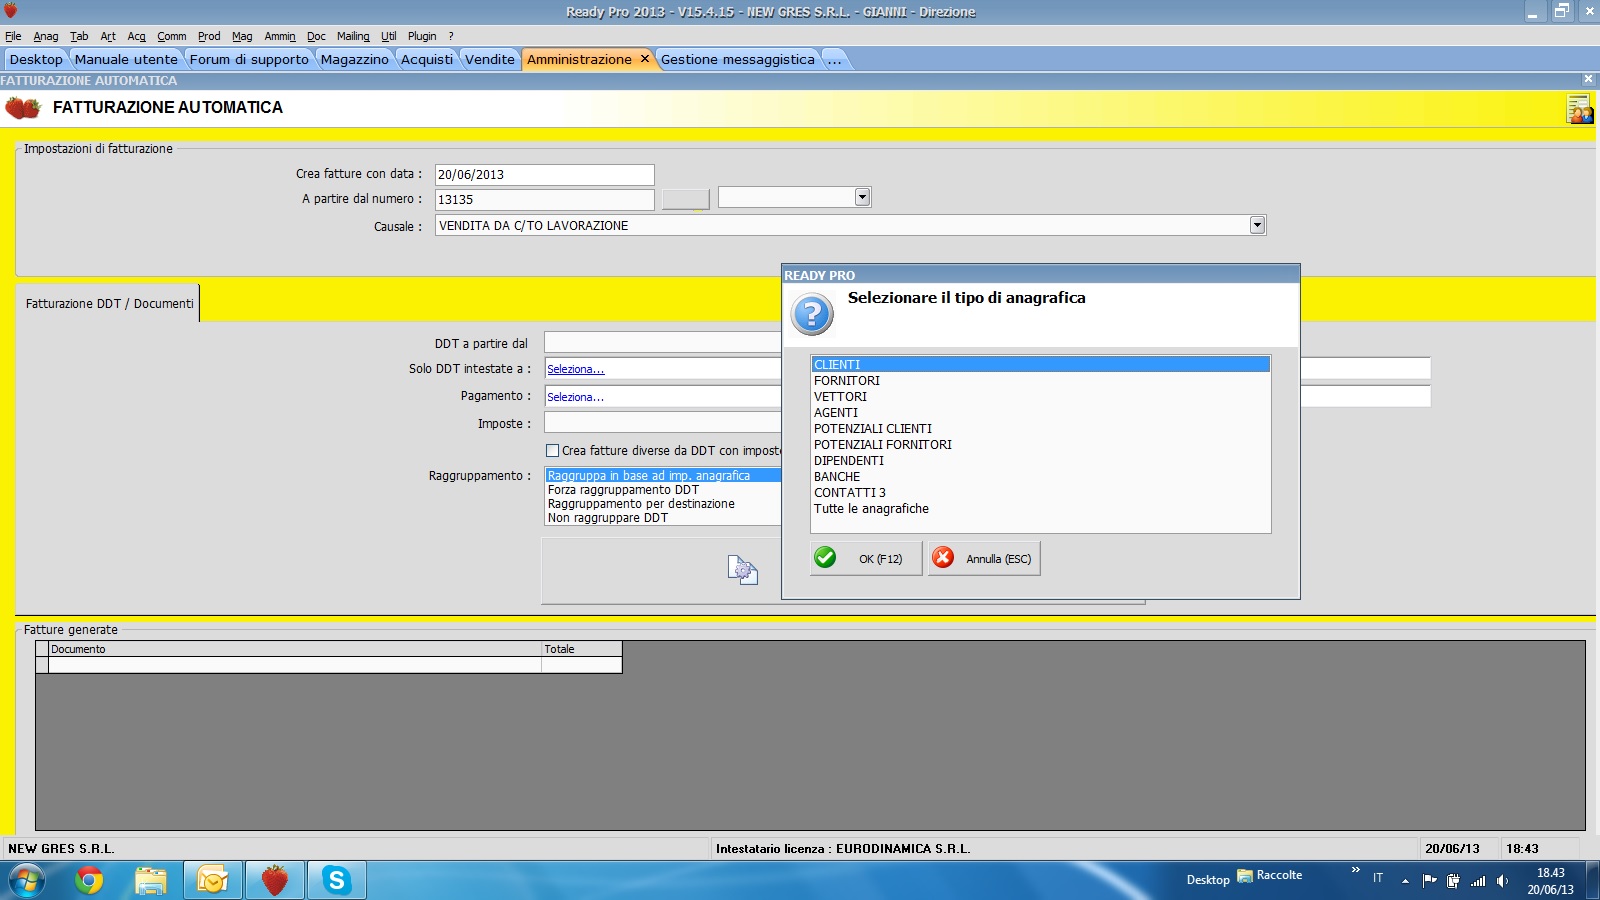The image size is (1600, 900).
Task: Open the Causale dropdown arrow
Action: 1258,225
